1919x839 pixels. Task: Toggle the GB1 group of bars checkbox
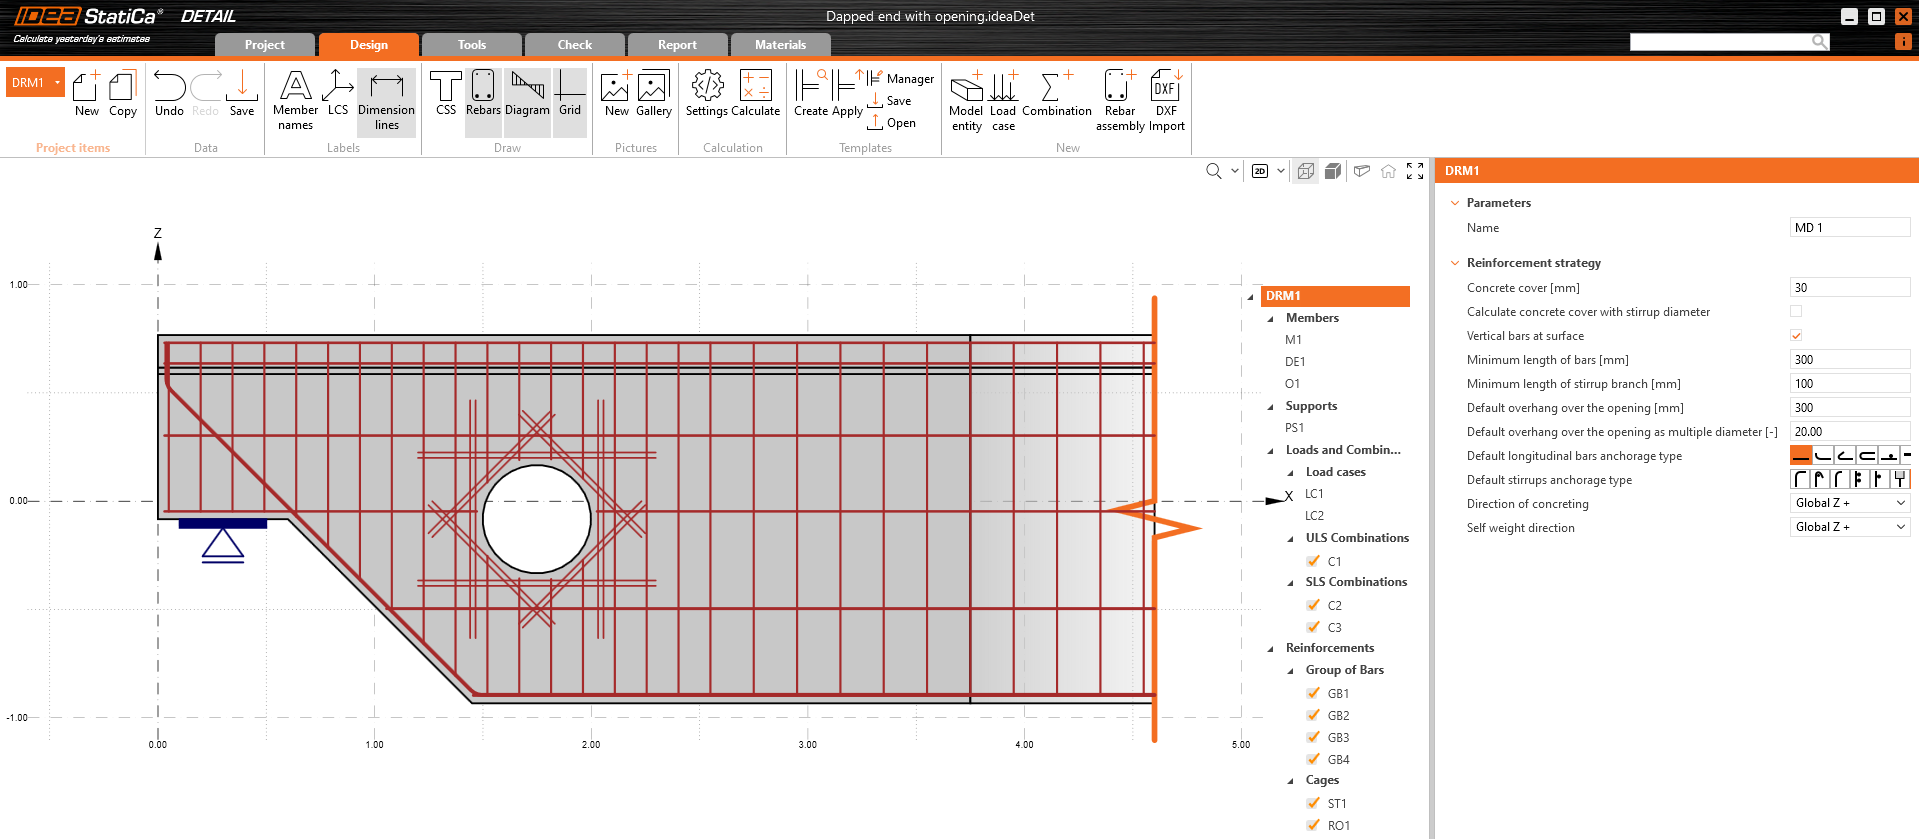1313,693
